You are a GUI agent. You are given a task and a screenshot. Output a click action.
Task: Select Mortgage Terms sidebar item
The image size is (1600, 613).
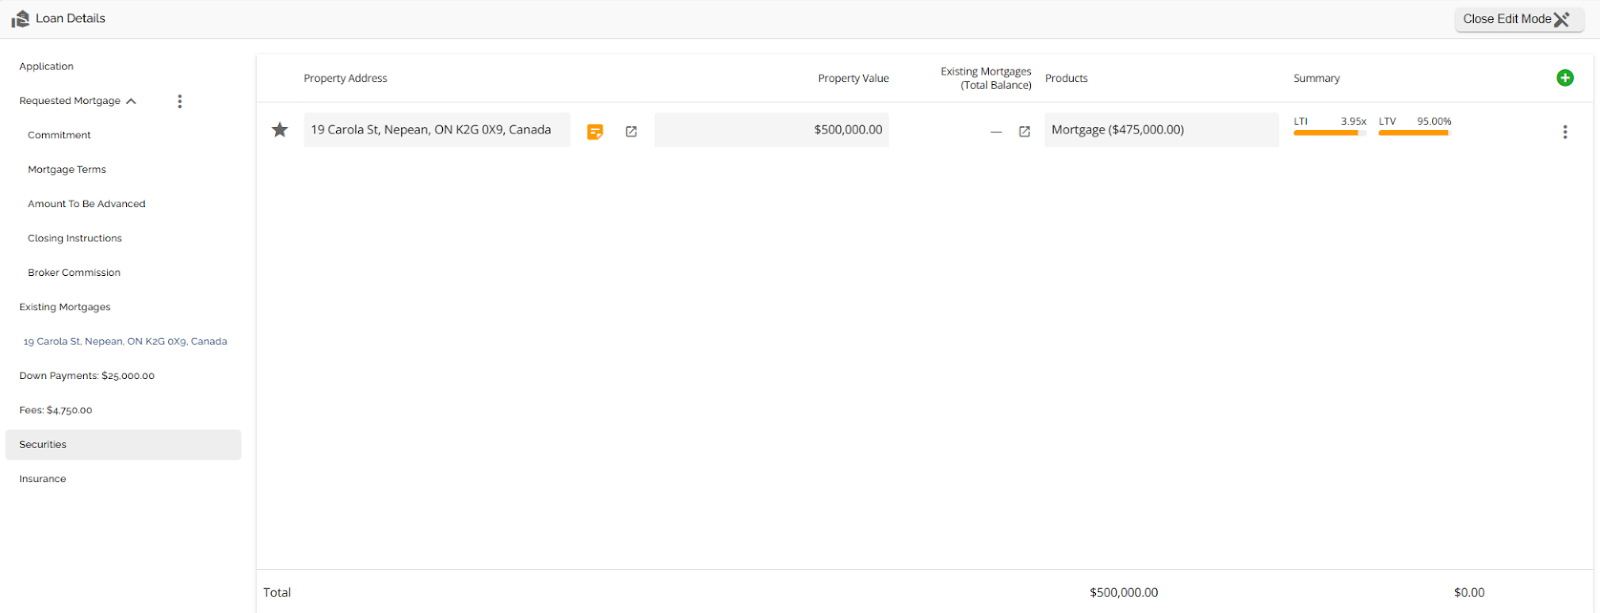(x=67, y=170)
